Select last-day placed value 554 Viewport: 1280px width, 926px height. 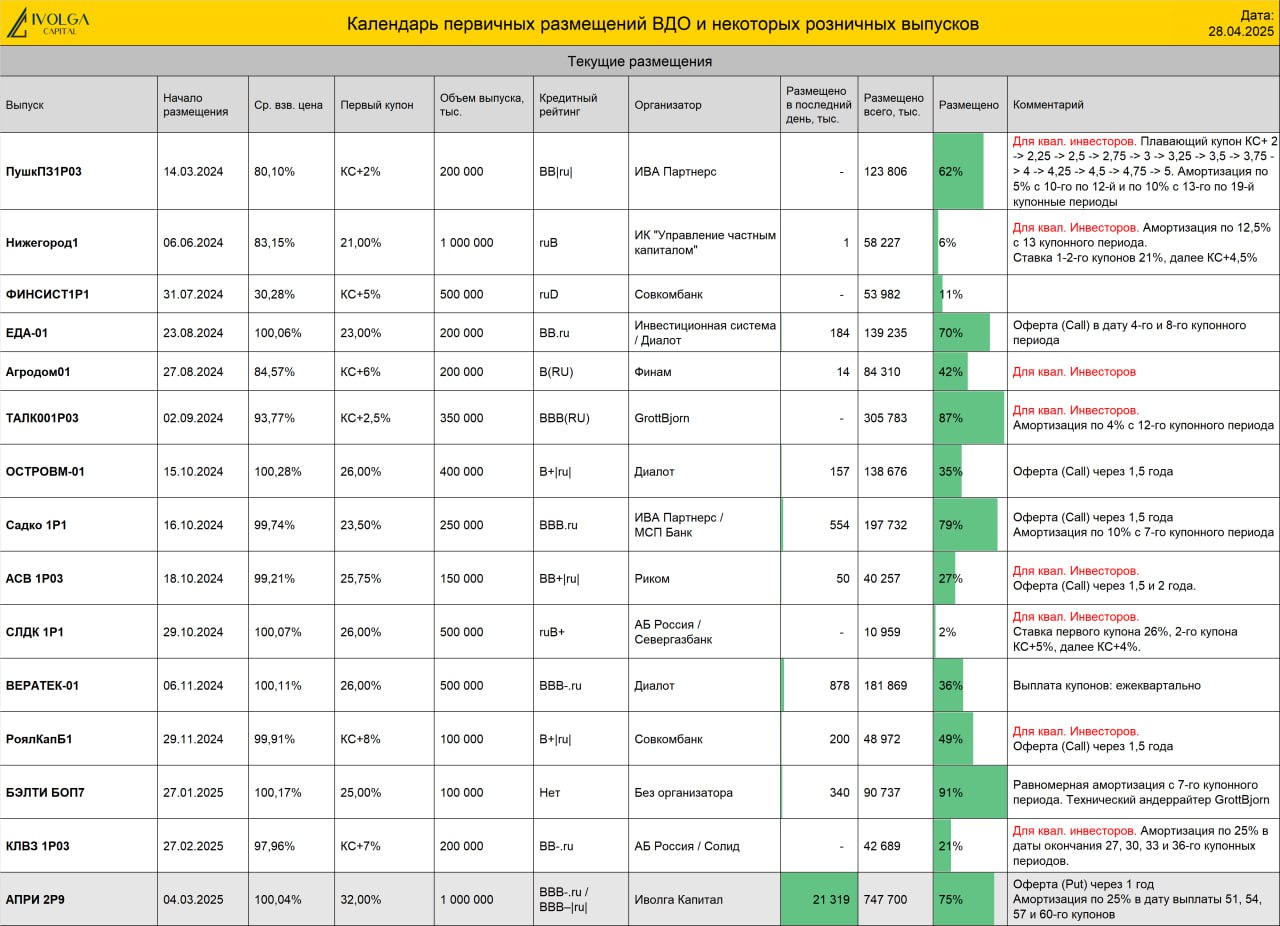point(839,525)
